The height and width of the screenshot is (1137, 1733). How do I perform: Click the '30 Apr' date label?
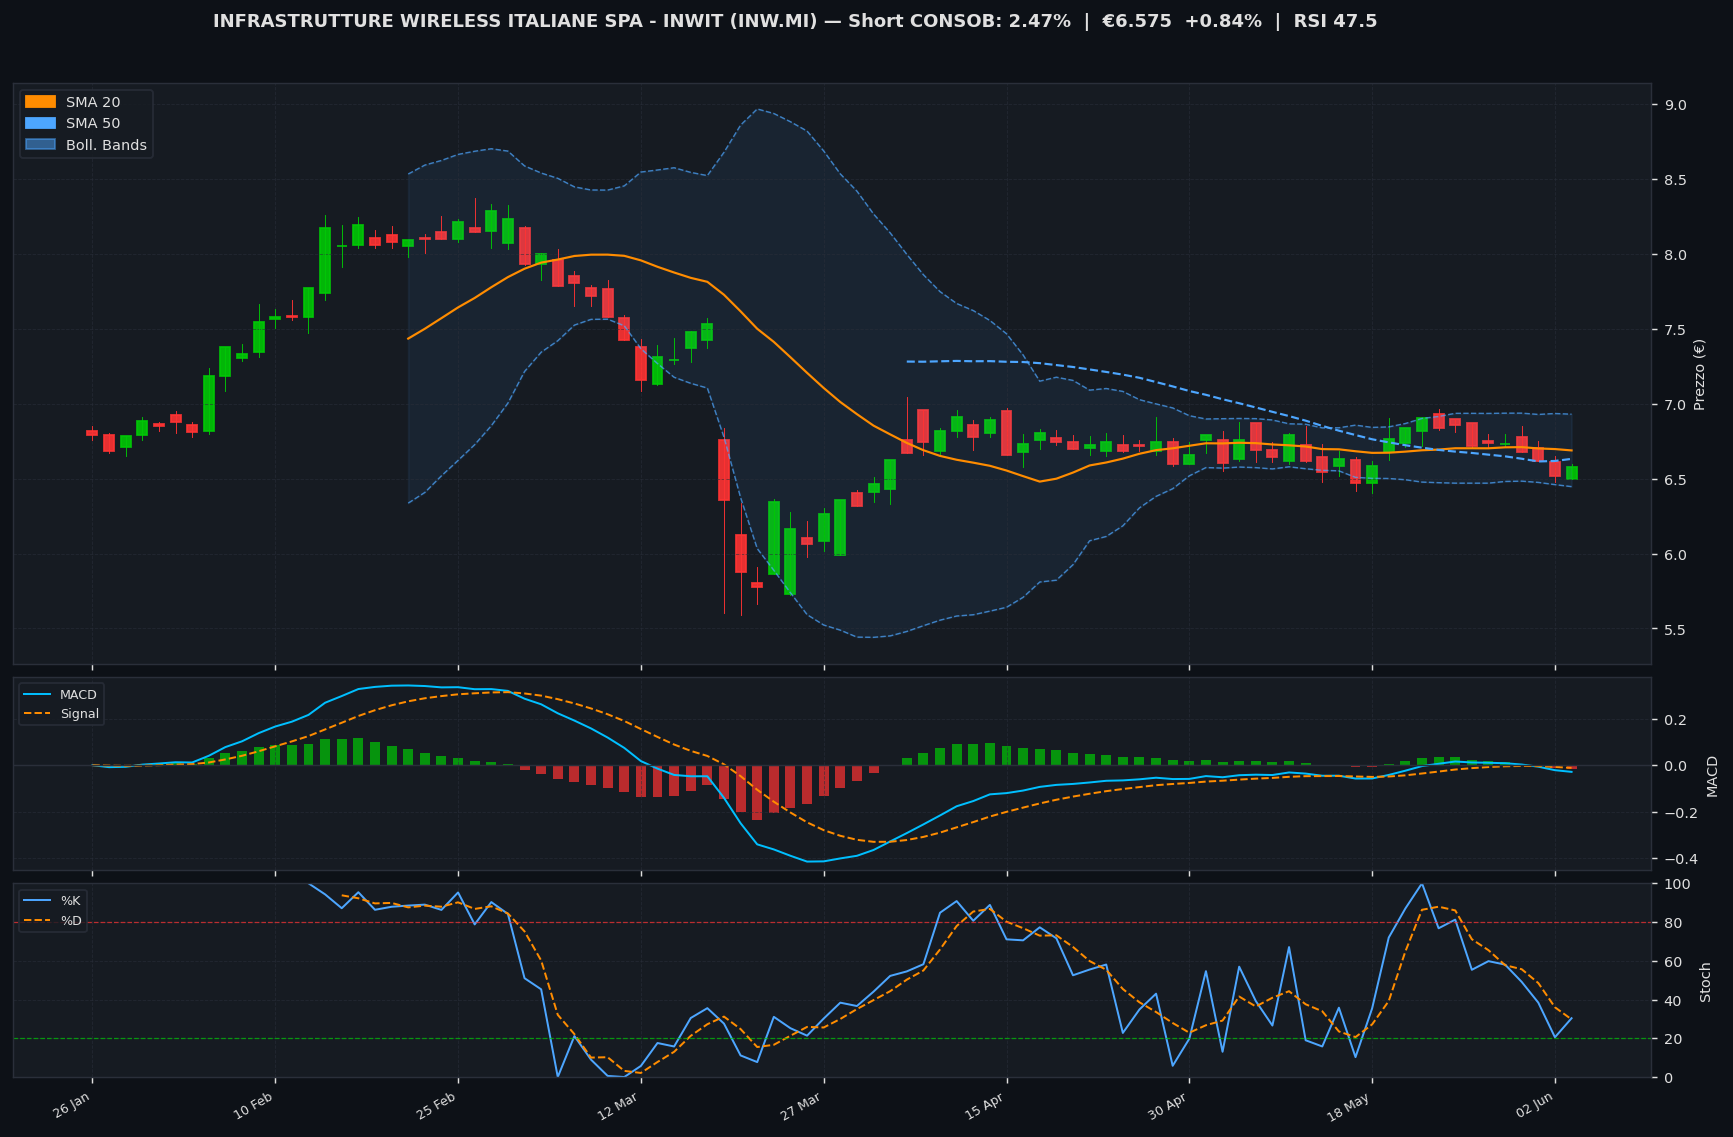point(1169,1107)
